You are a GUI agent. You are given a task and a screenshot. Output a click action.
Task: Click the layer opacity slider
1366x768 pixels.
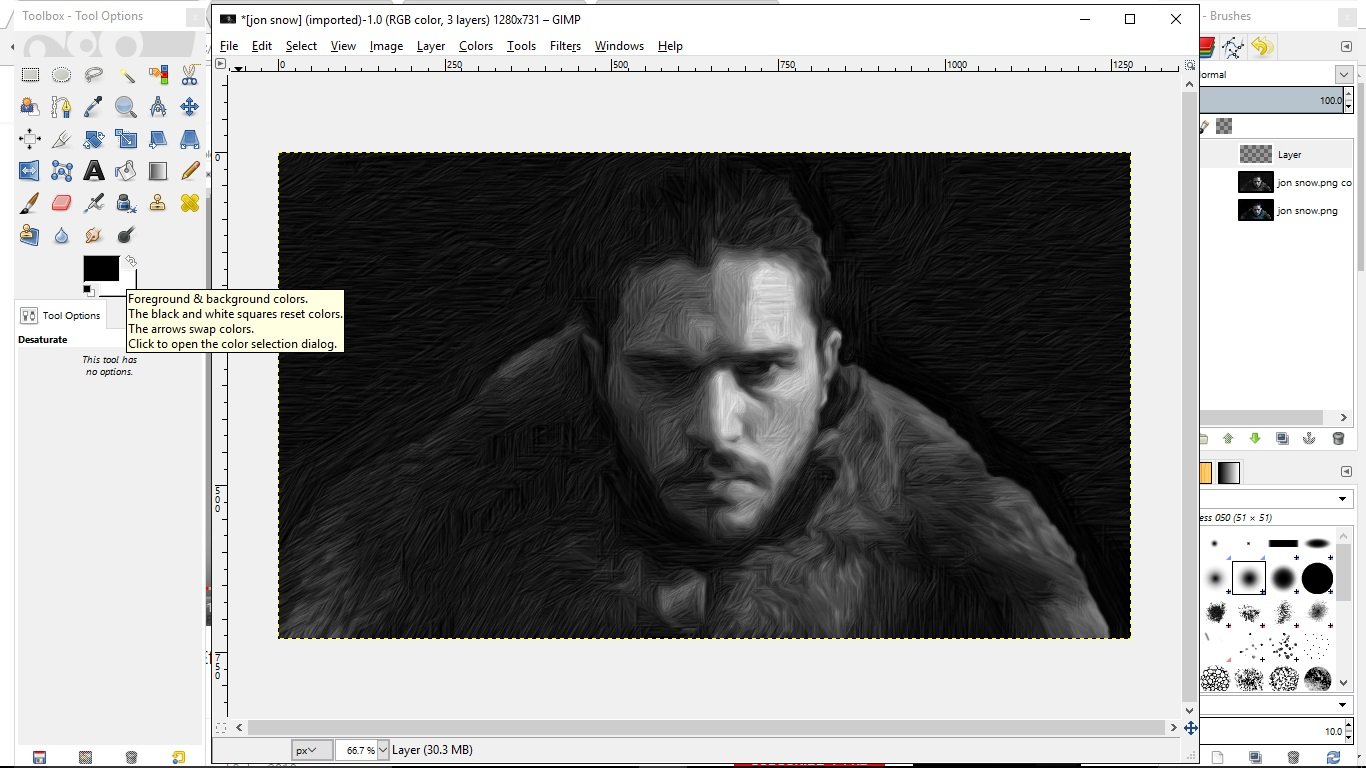tap(1270, 100)
